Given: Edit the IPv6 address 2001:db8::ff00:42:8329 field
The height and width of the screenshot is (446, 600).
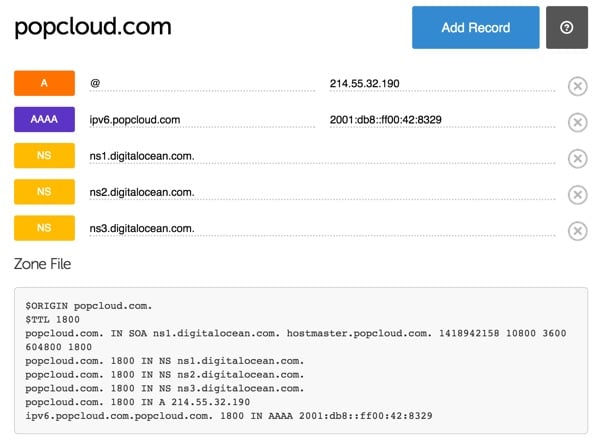Looking at the screenshot, I should (440, 120).
